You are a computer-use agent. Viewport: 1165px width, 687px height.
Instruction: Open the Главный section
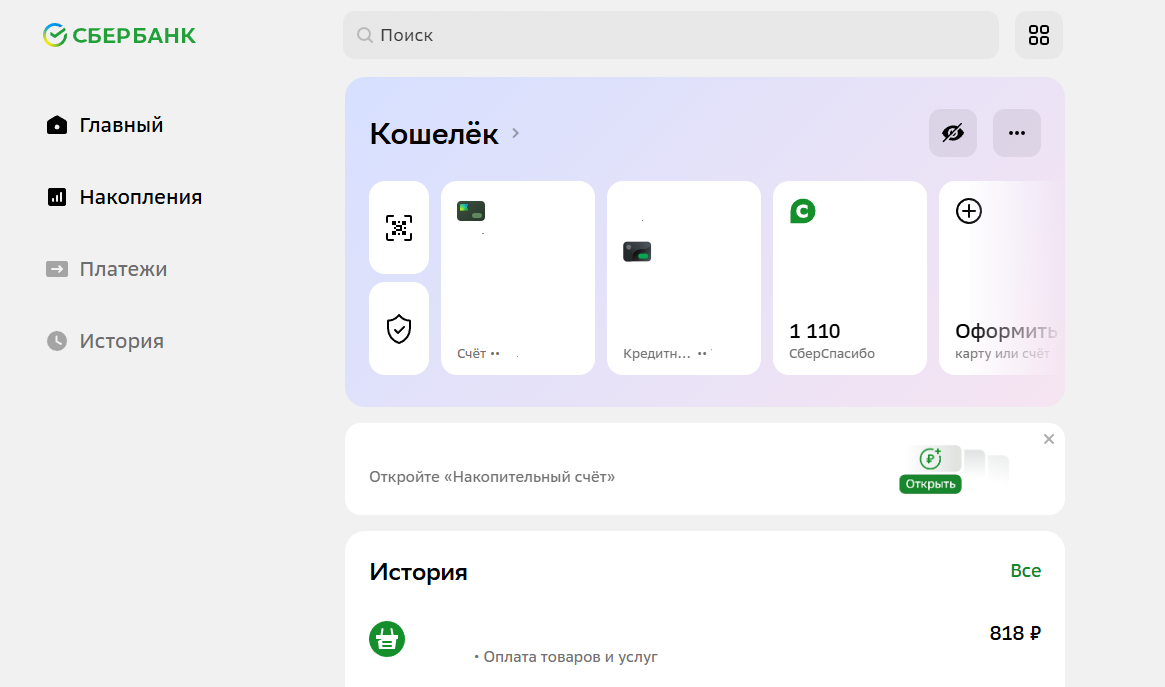[105, 125]
